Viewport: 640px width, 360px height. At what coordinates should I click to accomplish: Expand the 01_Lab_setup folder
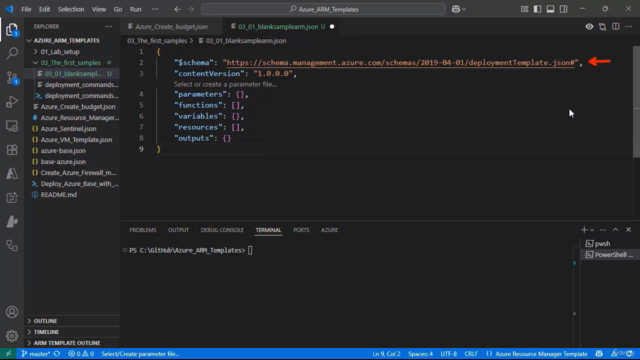pos(36,52)
